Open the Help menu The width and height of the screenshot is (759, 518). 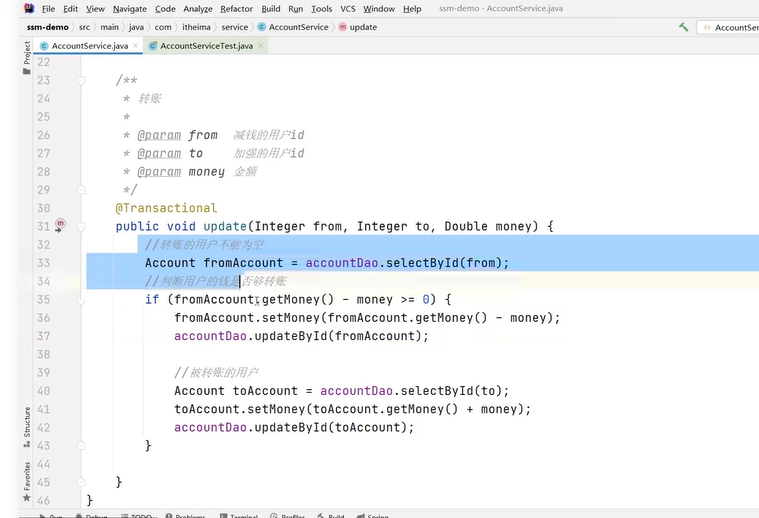[412, 9]
